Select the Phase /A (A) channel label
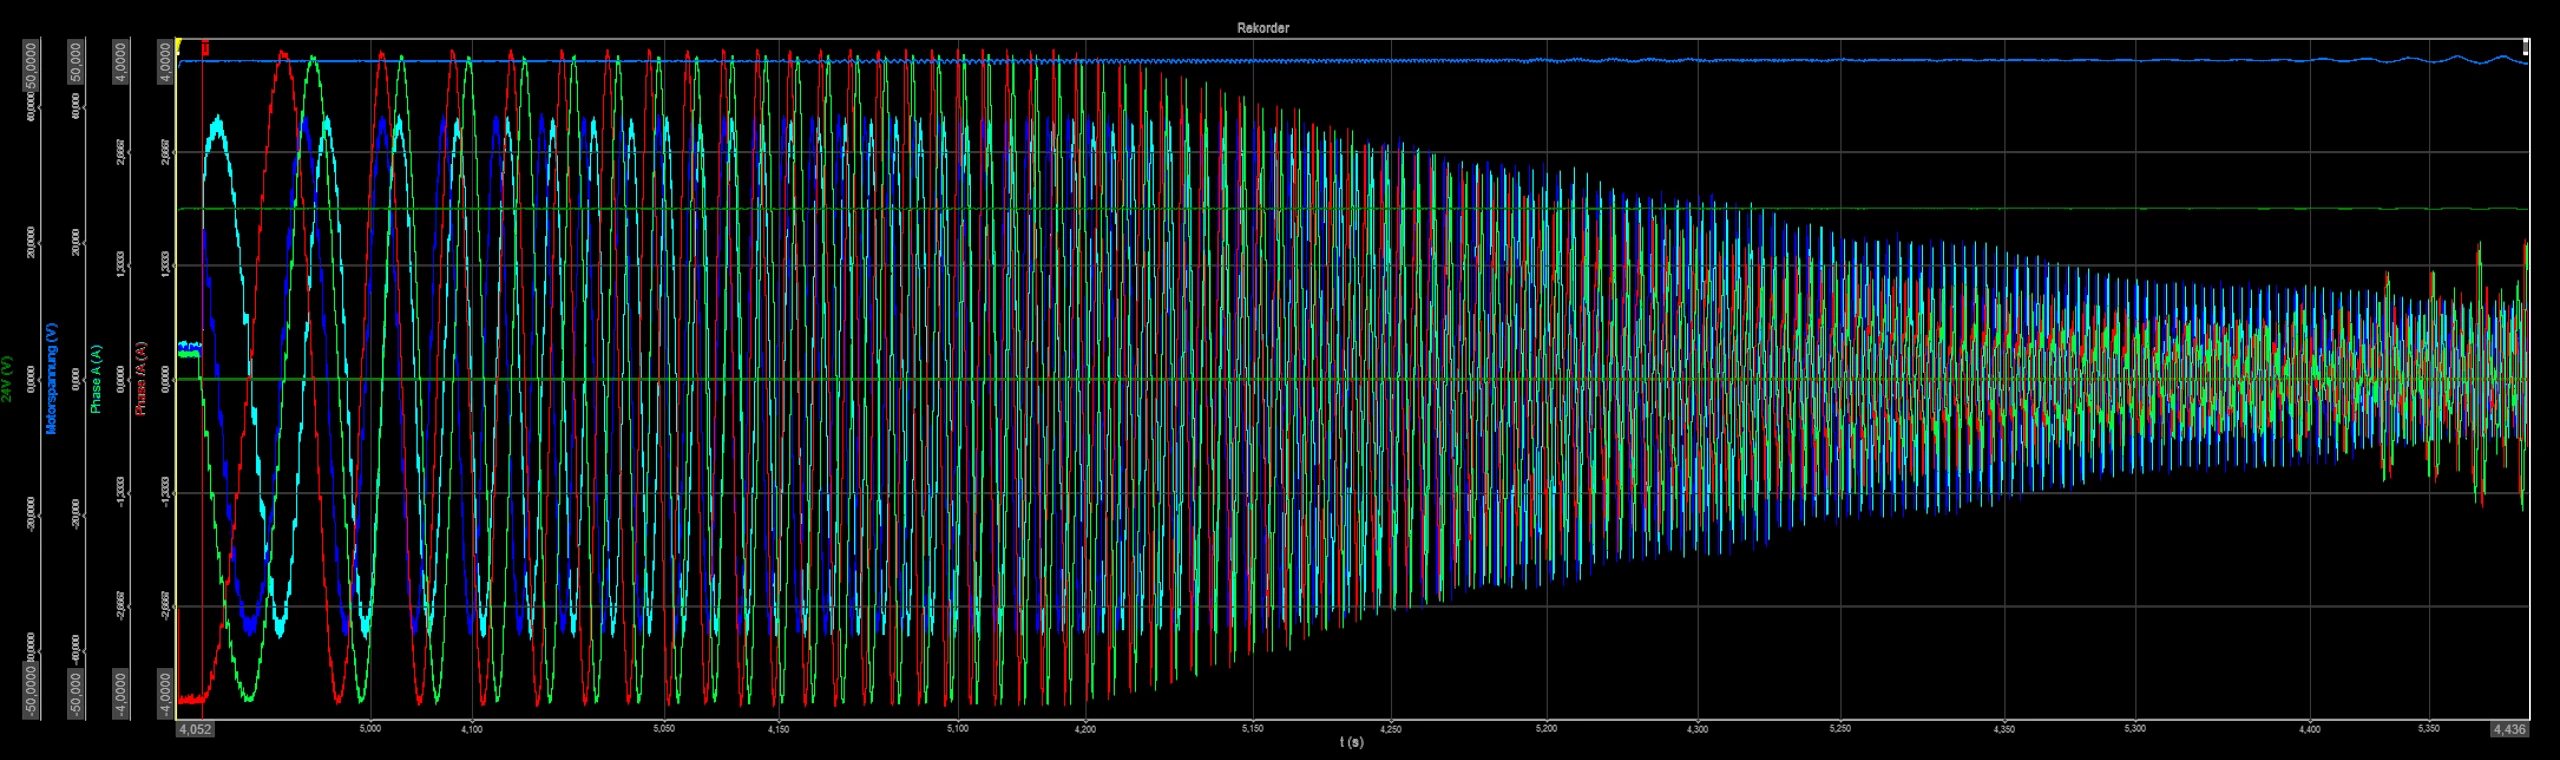This screenshot has width=2560, height=760. click(x=141, y=379)
